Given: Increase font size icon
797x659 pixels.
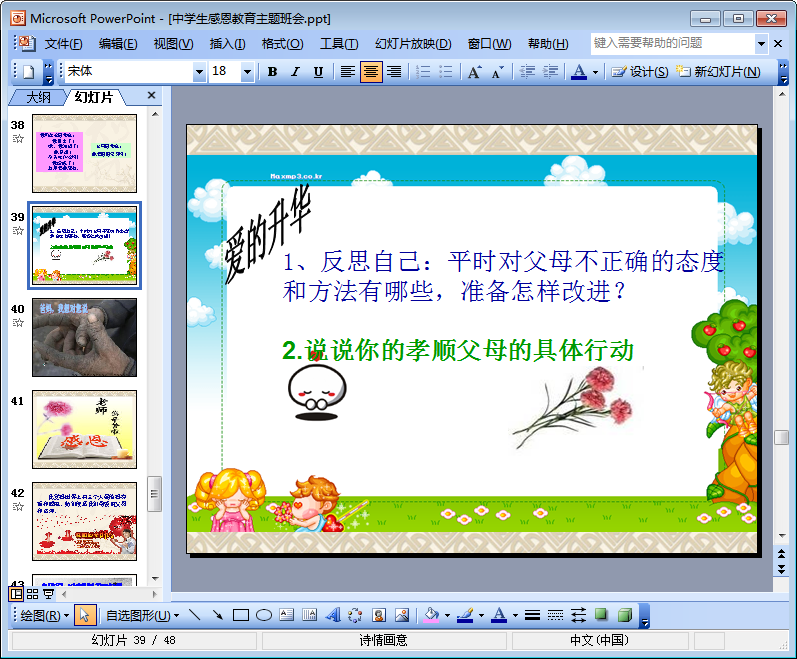Looking at the screenshot, I should pos(475,72).
